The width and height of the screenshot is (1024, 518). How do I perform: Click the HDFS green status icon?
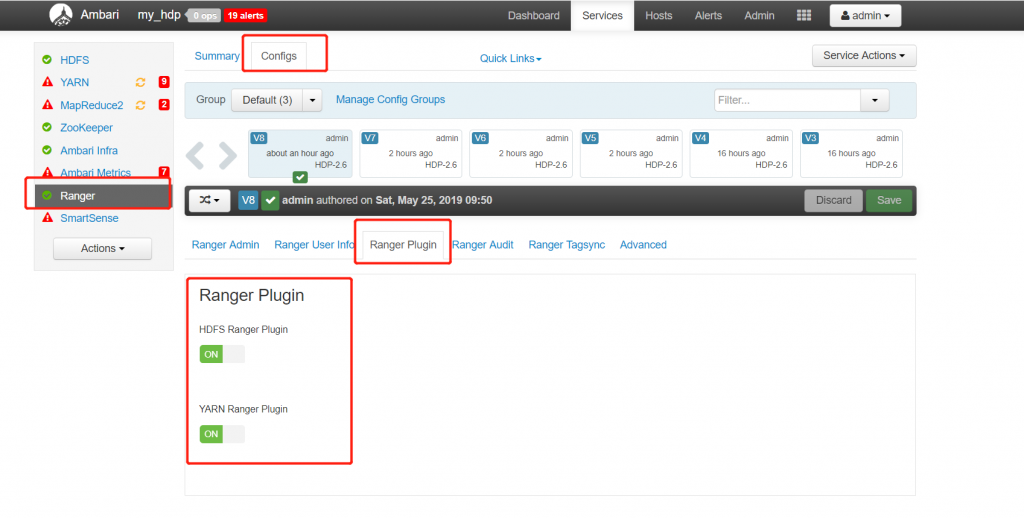(x=47, y=59)
